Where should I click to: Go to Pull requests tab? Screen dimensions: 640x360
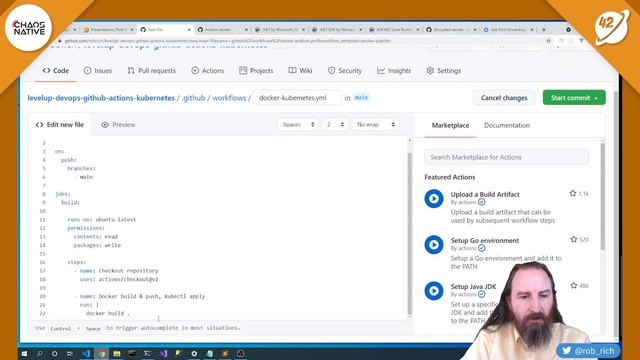pyautogui.click(x=151, y=71)
